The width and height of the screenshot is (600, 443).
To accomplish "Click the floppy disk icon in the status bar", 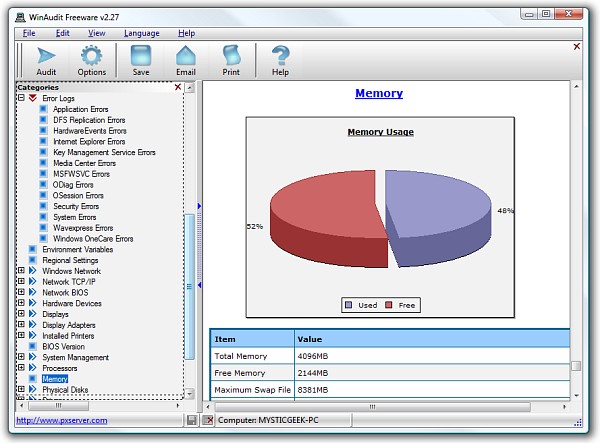I will click(x=191, y=420).
